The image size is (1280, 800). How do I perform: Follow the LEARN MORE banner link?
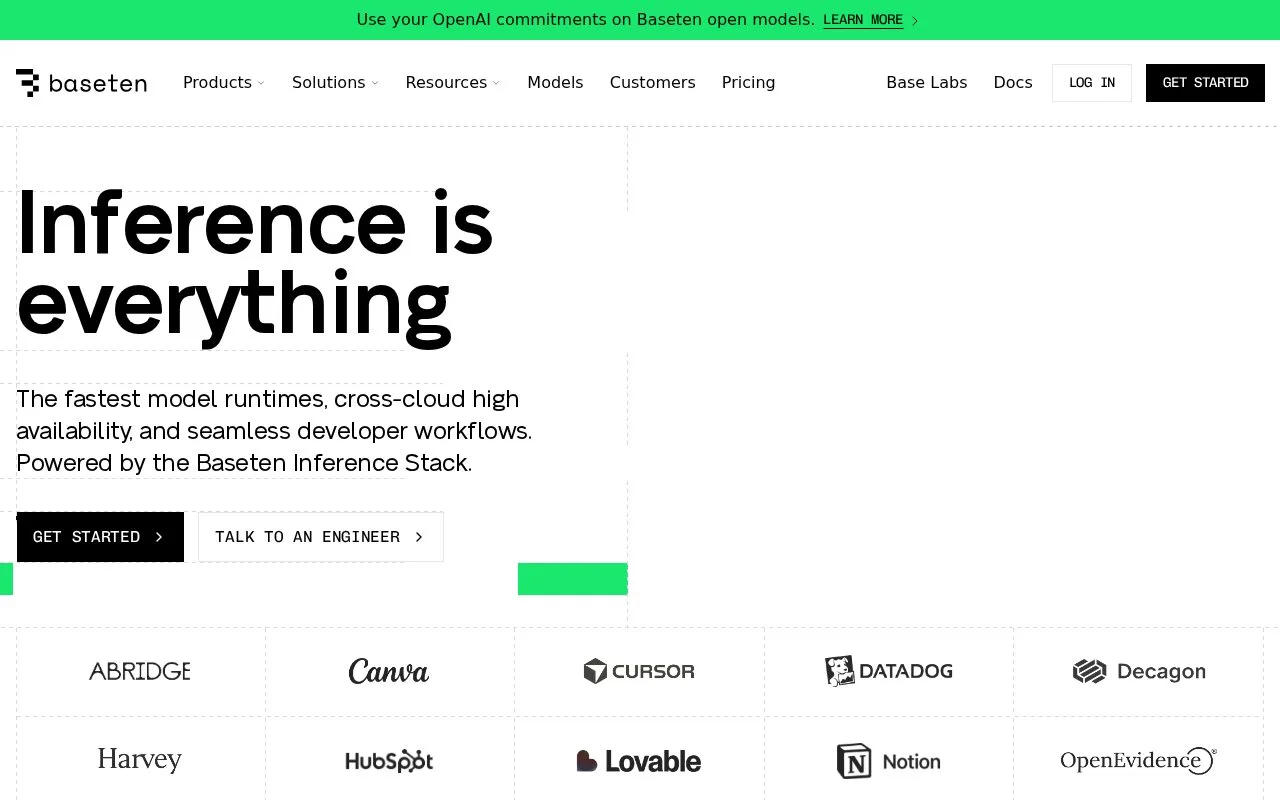[x=870, y=20]
